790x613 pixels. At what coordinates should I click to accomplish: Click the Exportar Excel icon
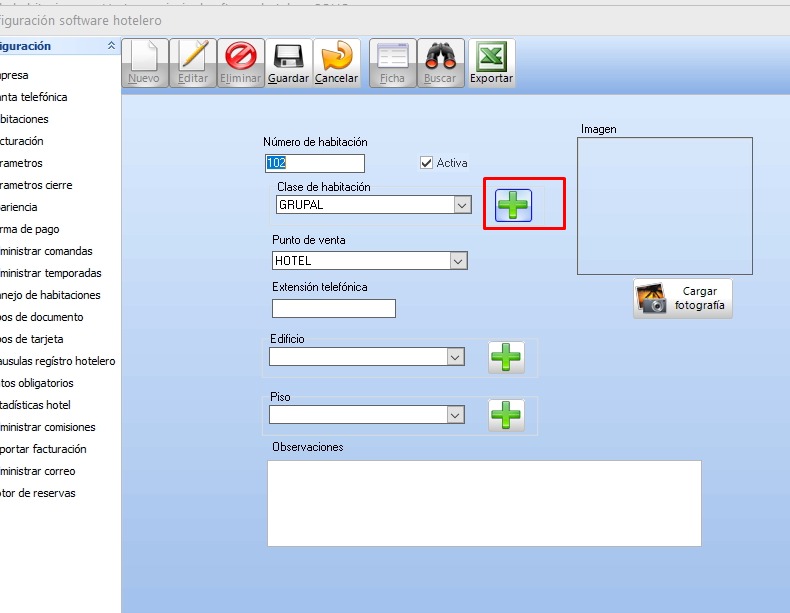click(x=491, y=57)
